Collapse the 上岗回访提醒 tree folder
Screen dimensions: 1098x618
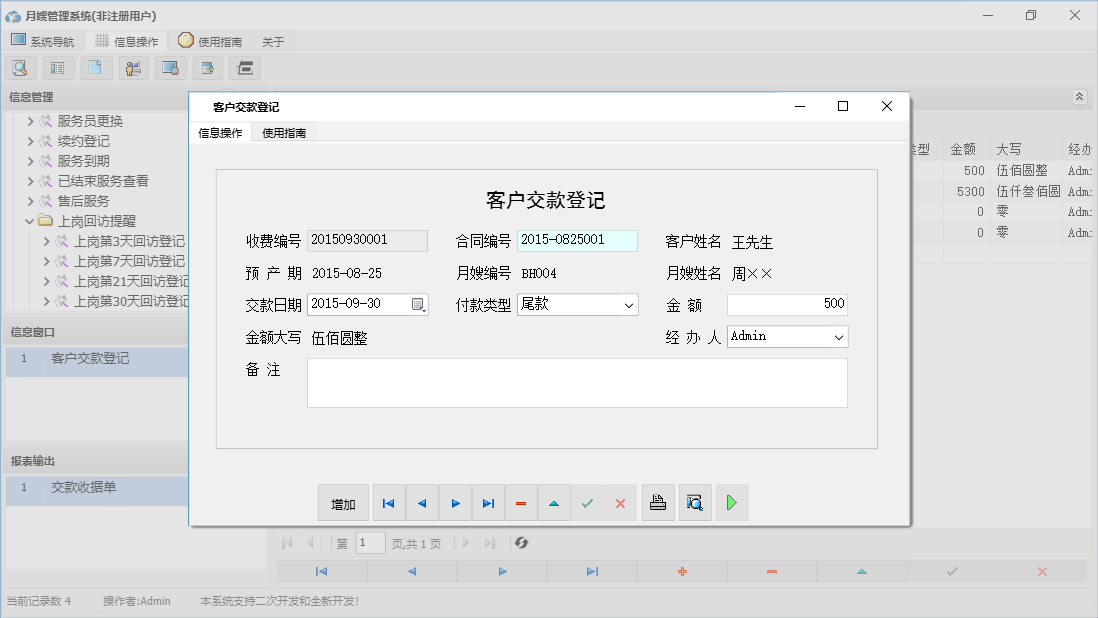click(x=30, y=220)
